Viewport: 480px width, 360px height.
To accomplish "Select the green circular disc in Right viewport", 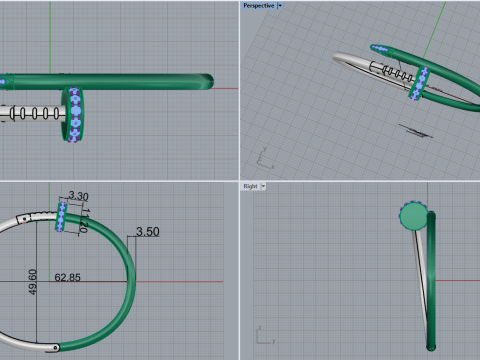I will [413, 216].
